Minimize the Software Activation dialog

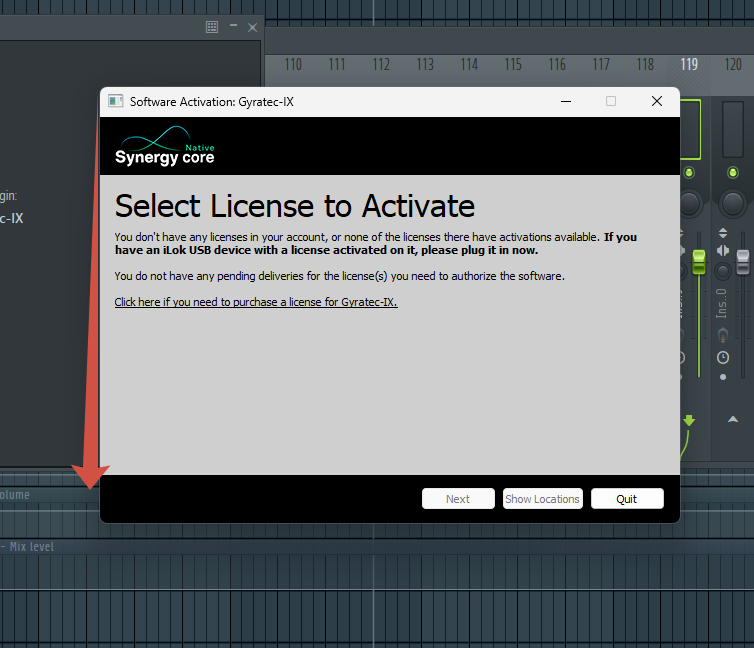pos(566,101)
